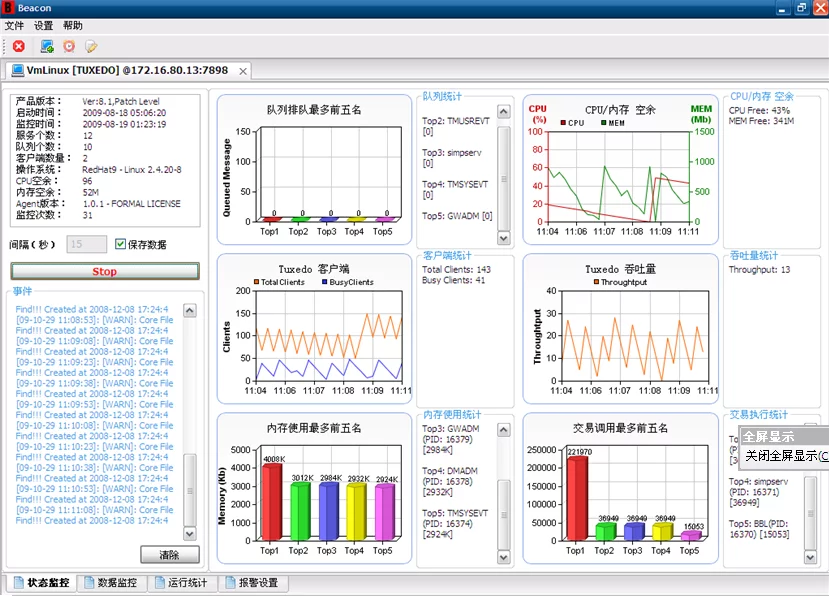The image size is (829, 596).
Task: Click the 间隔(秒) interval field
Action: 87,244
